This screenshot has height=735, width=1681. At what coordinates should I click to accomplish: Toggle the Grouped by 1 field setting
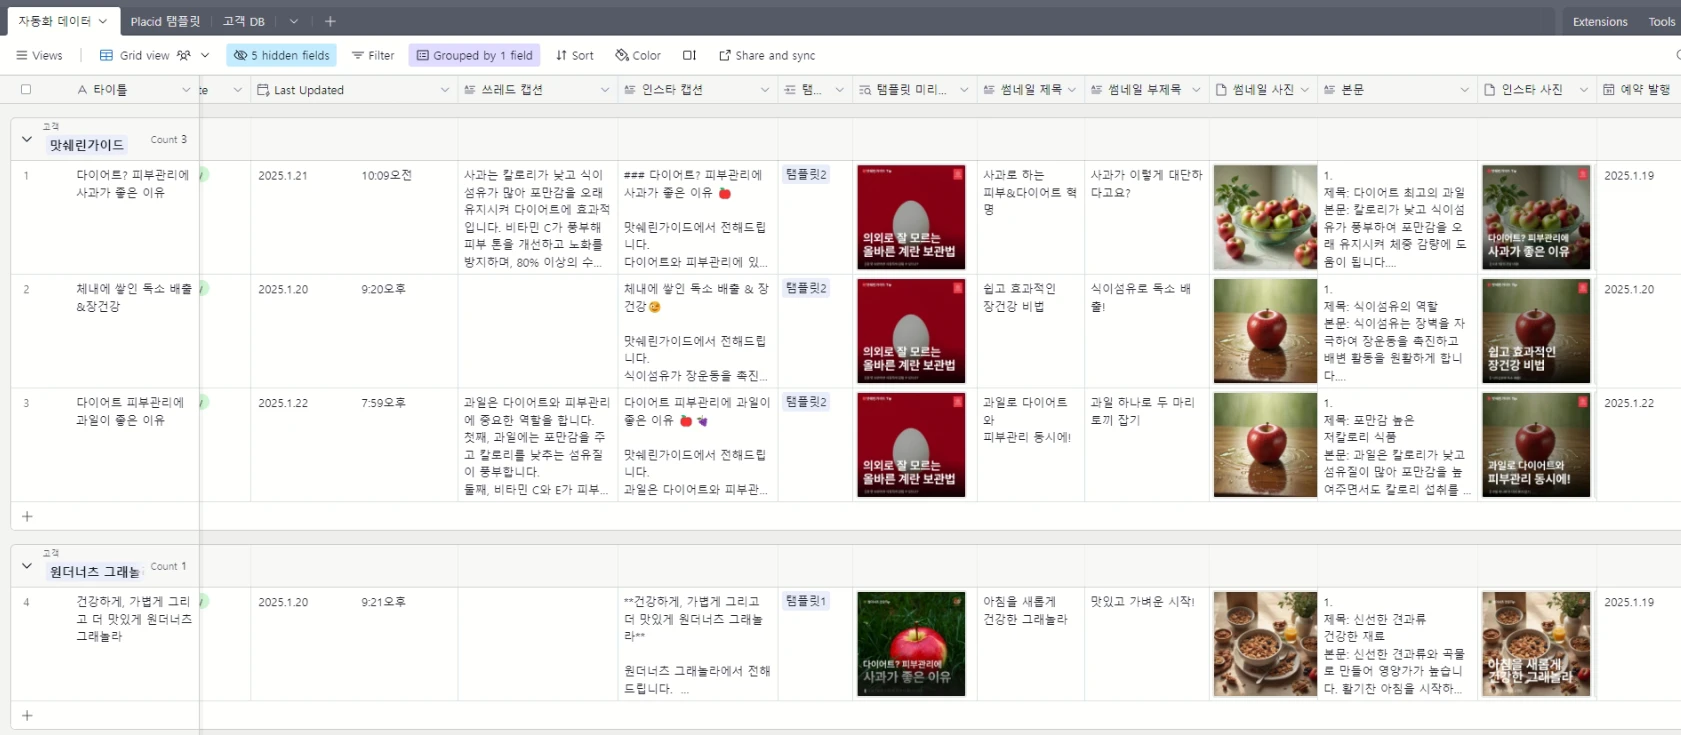(474, 56)
